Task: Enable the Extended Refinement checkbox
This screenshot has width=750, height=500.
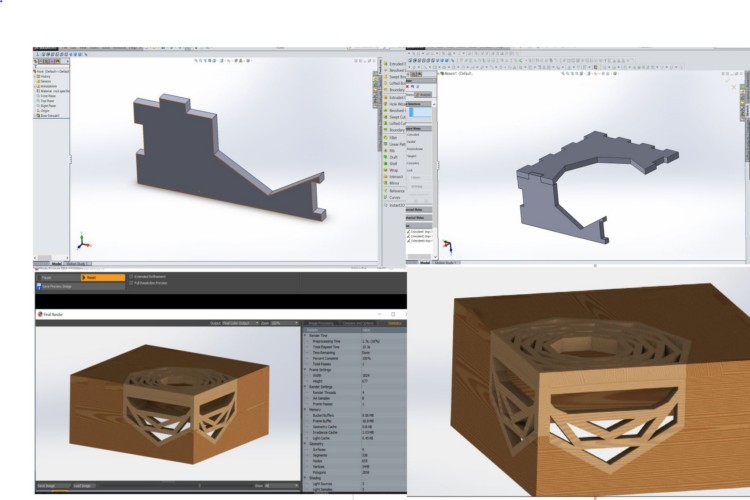Action: (x=131, y=277)
